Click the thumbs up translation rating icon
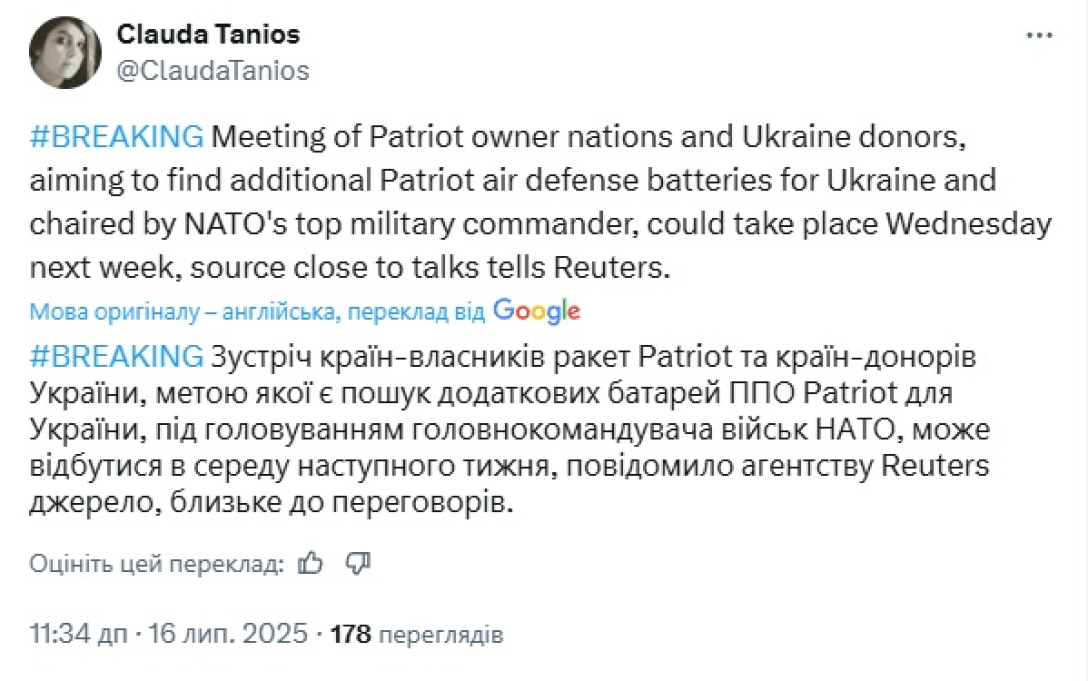The height and width of the screenshot is (681, 1088). 311,563
